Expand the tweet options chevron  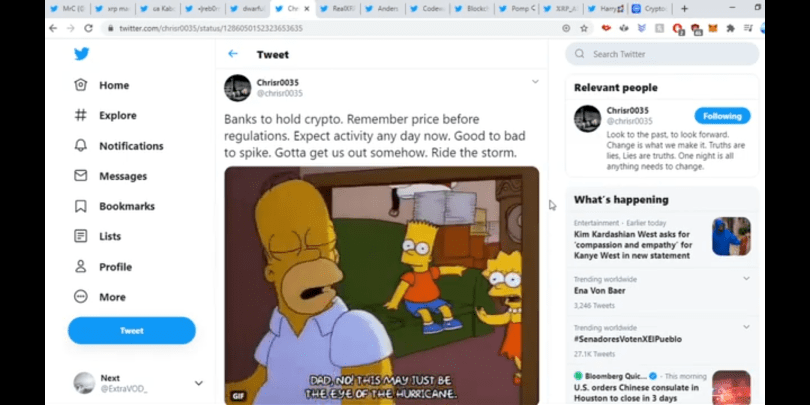(x=535, y=82)
